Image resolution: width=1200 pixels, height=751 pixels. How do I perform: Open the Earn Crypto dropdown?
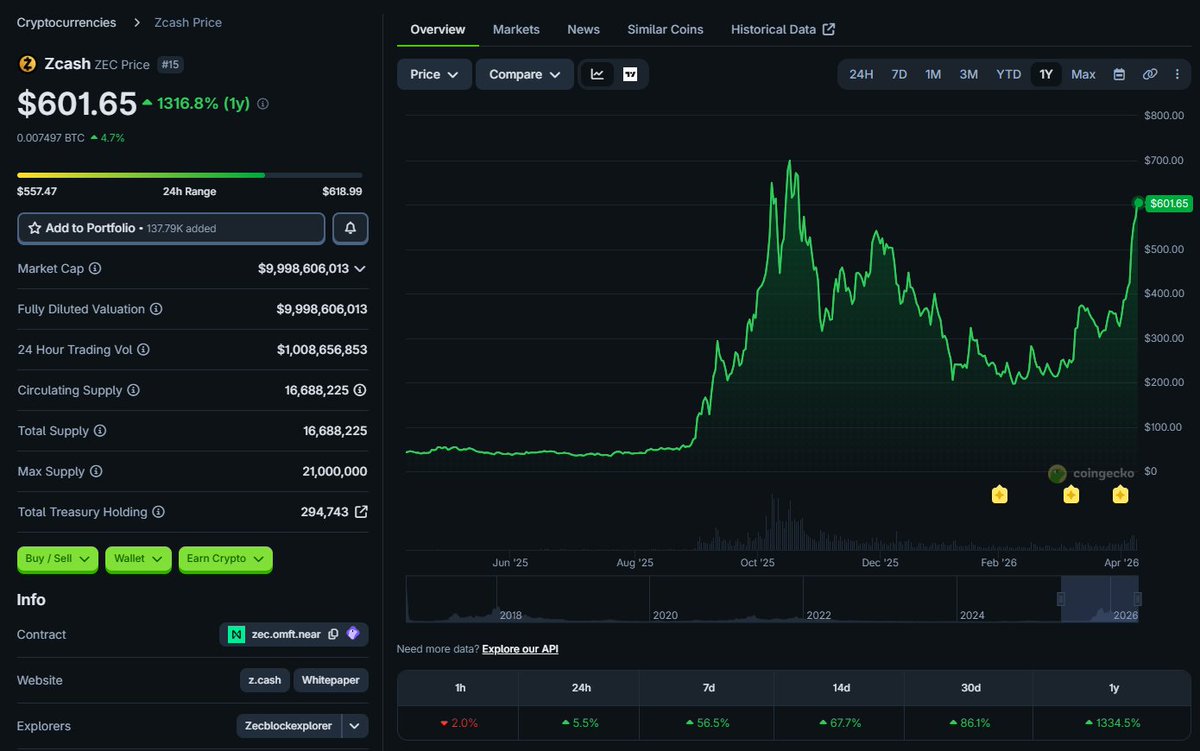coord(226,559)
